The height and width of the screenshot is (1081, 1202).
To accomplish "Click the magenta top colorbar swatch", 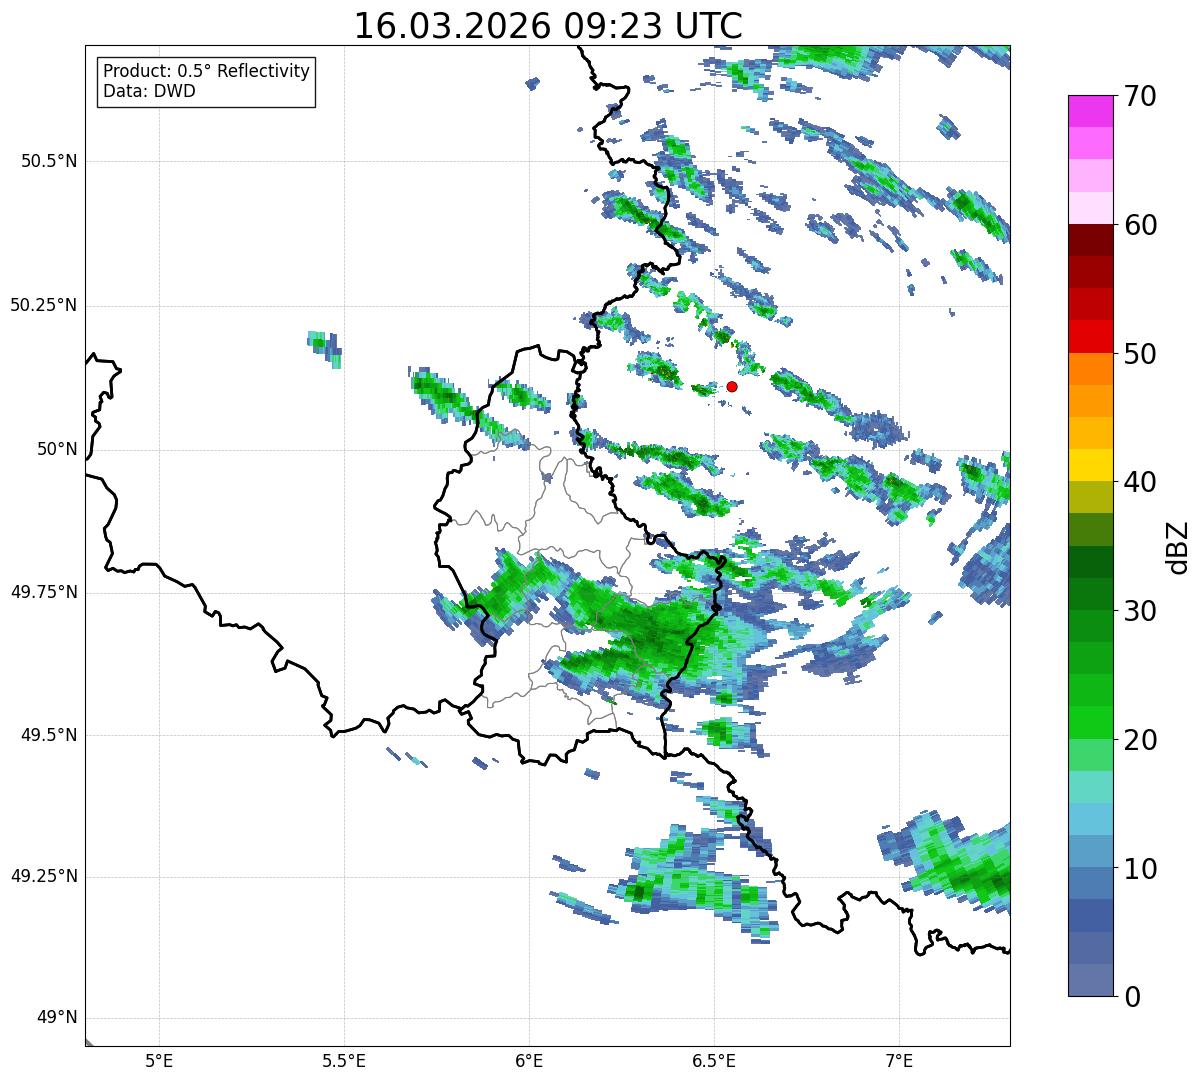I will 1091,112.
